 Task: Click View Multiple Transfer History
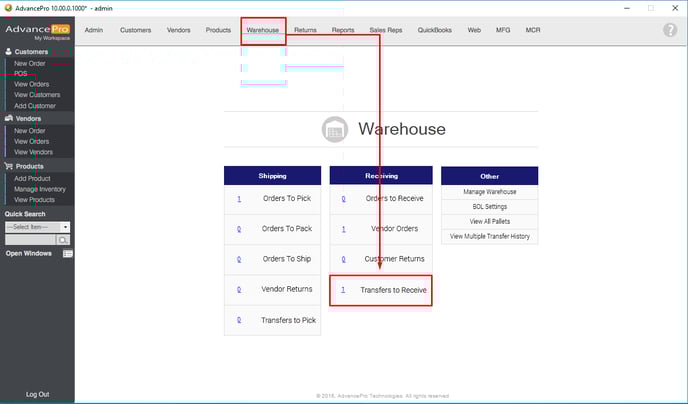tap(489, 236)
